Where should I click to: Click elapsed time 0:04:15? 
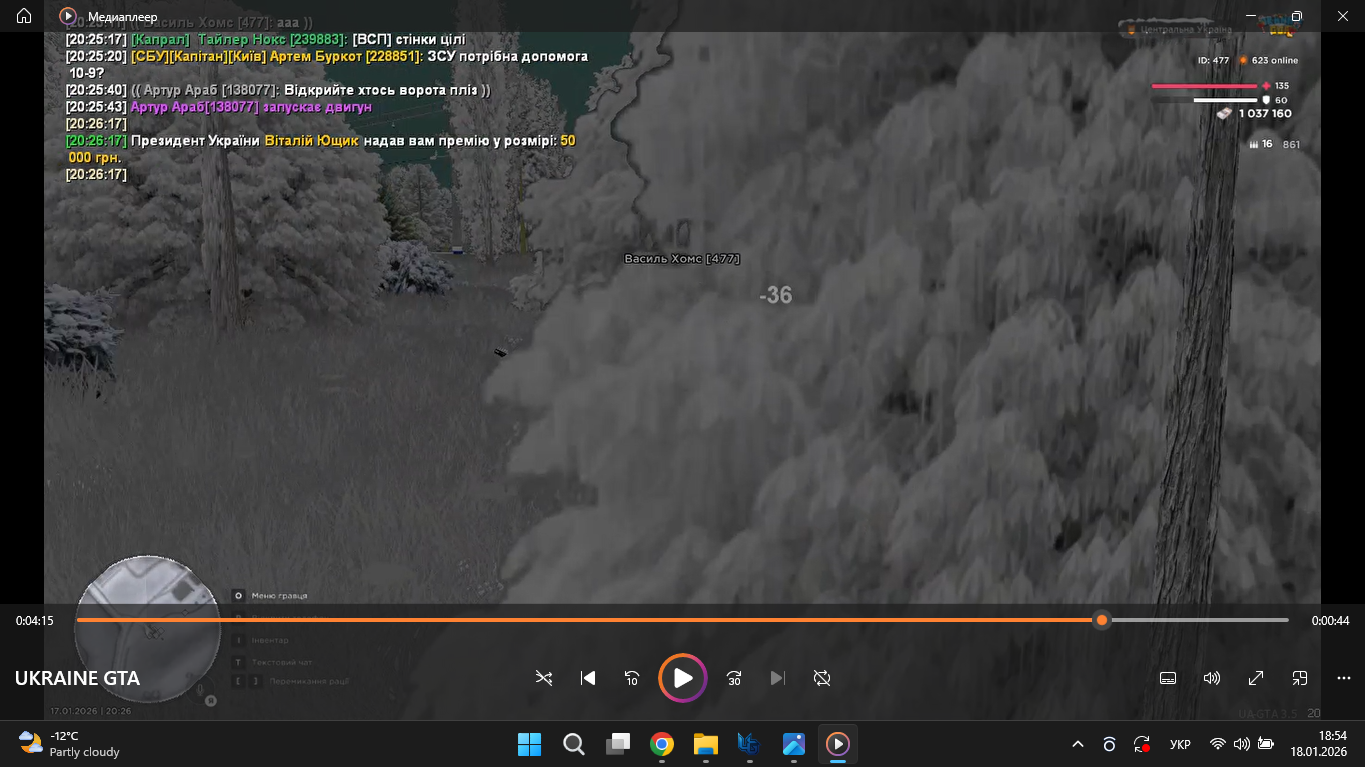pyautogui.click(x=35, y=621)
